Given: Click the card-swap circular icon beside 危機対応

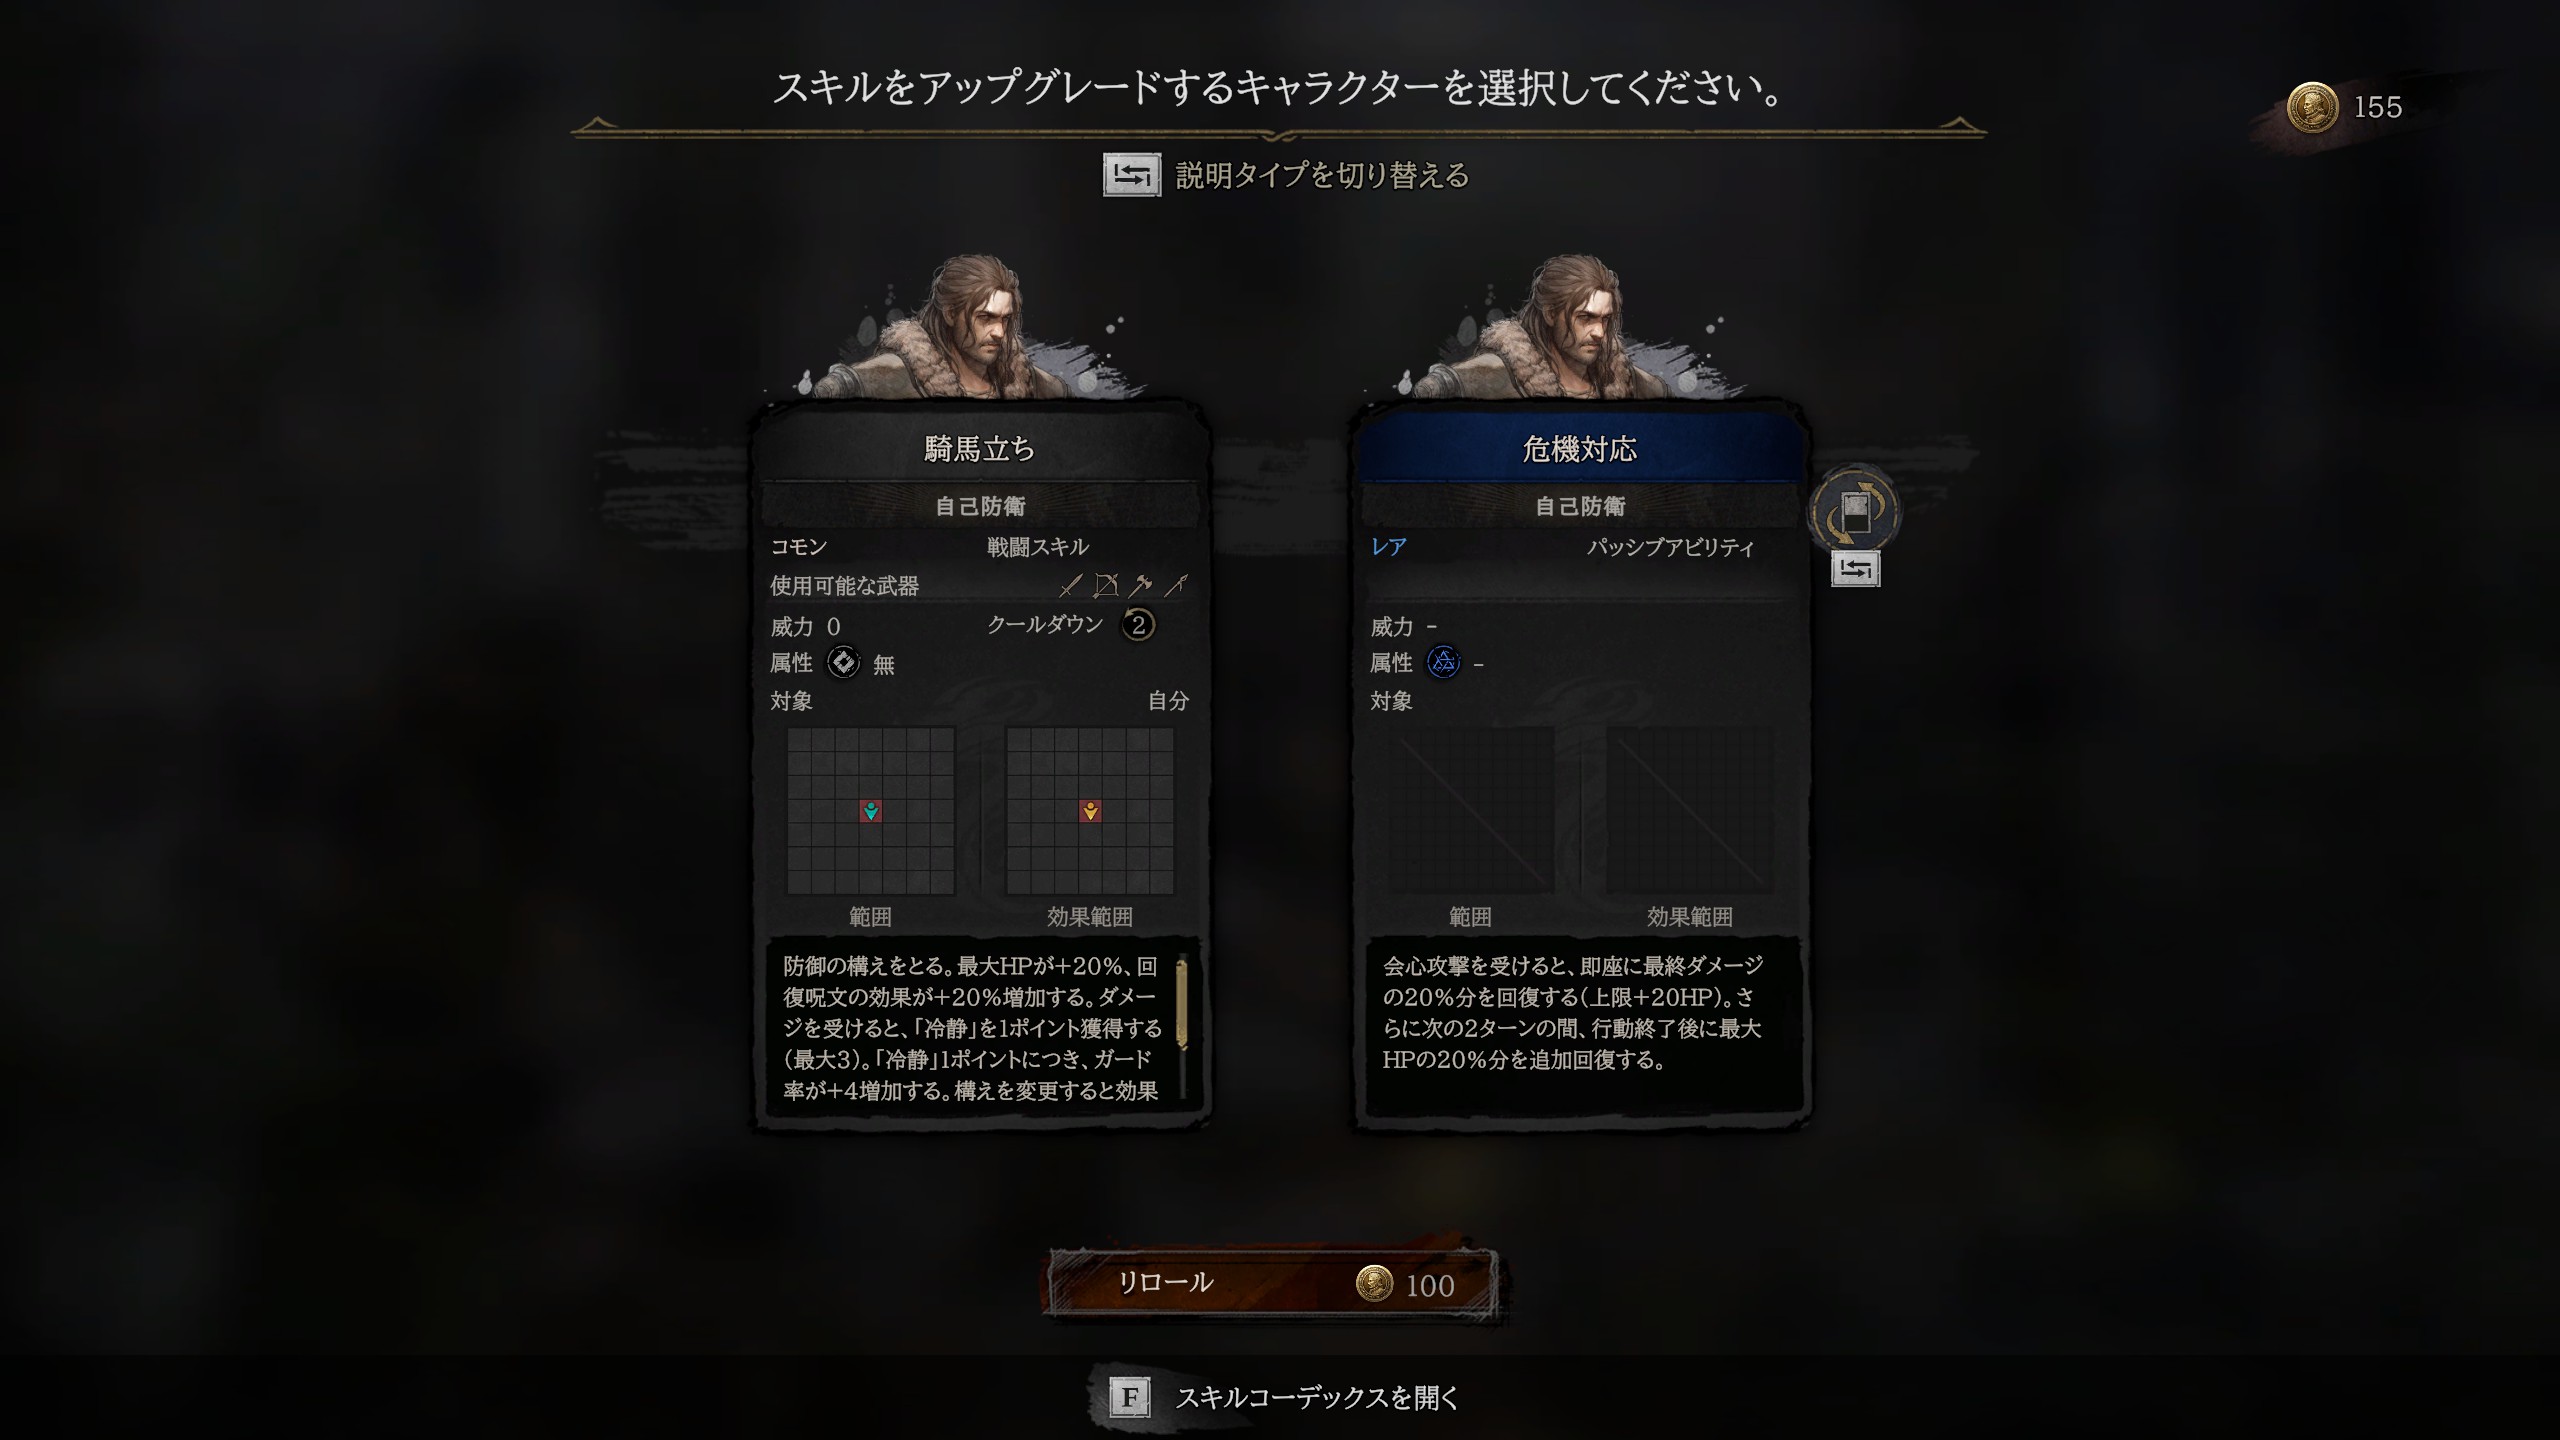Looking at the screenshot, I should pyautogui.click(x=1855, y=511).
